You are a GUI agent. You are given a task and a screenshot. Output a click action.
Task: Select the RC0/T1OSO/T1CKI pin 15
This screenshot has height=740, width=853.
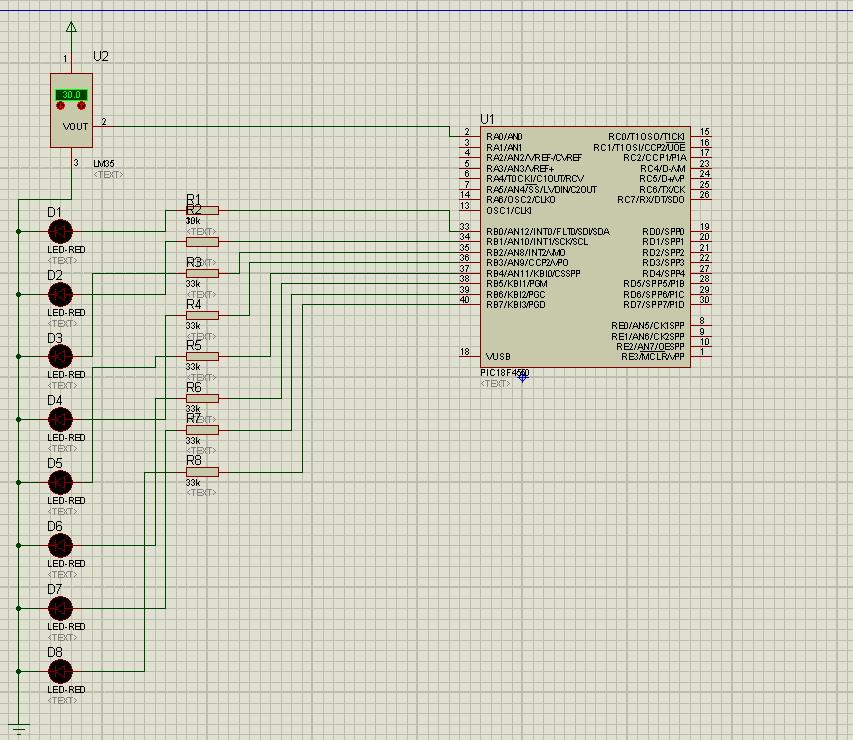pos(701,136)
